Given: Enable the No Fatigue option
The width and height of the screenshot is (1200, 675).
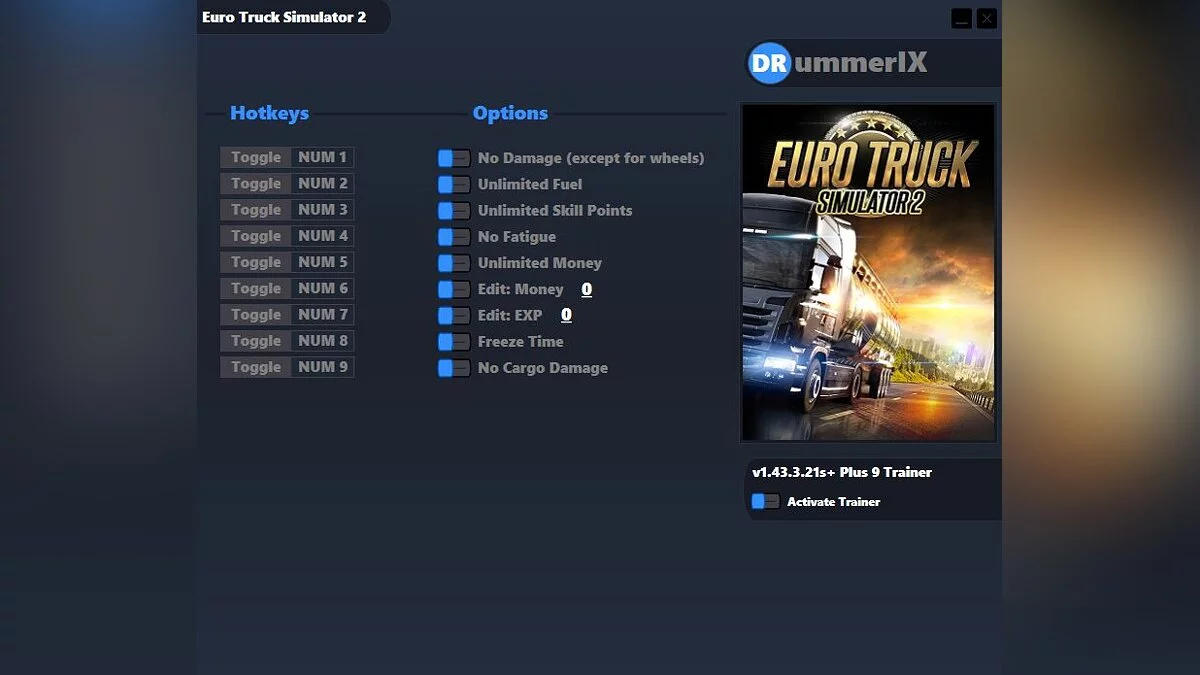Looking at the screenshot, I should (x=453, y=236).
